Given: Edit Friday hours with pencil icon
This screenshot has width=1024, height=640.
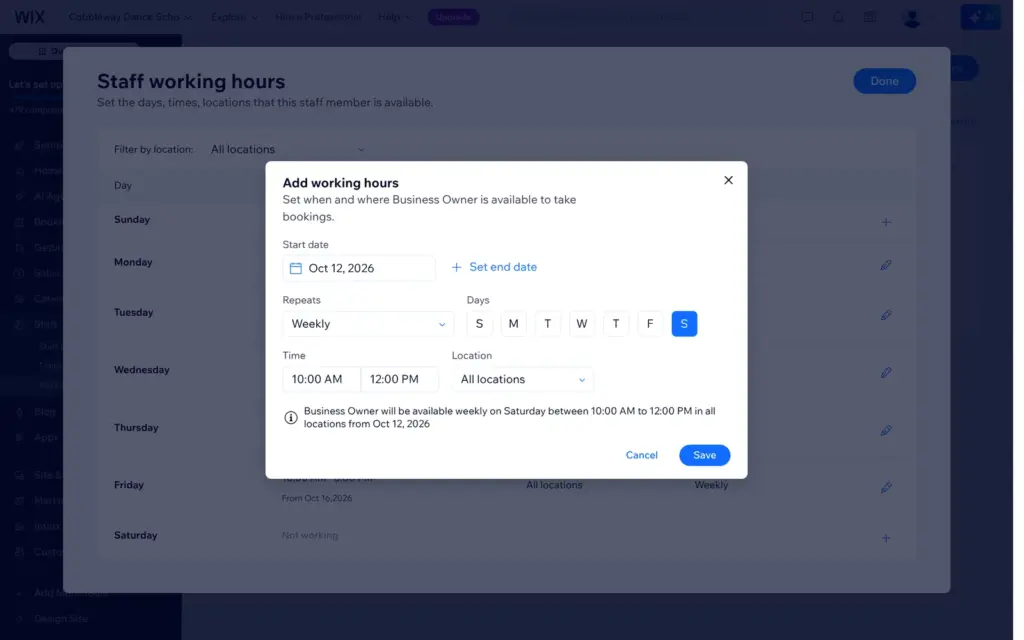Looking at the screenshot, I should (886, 488).
